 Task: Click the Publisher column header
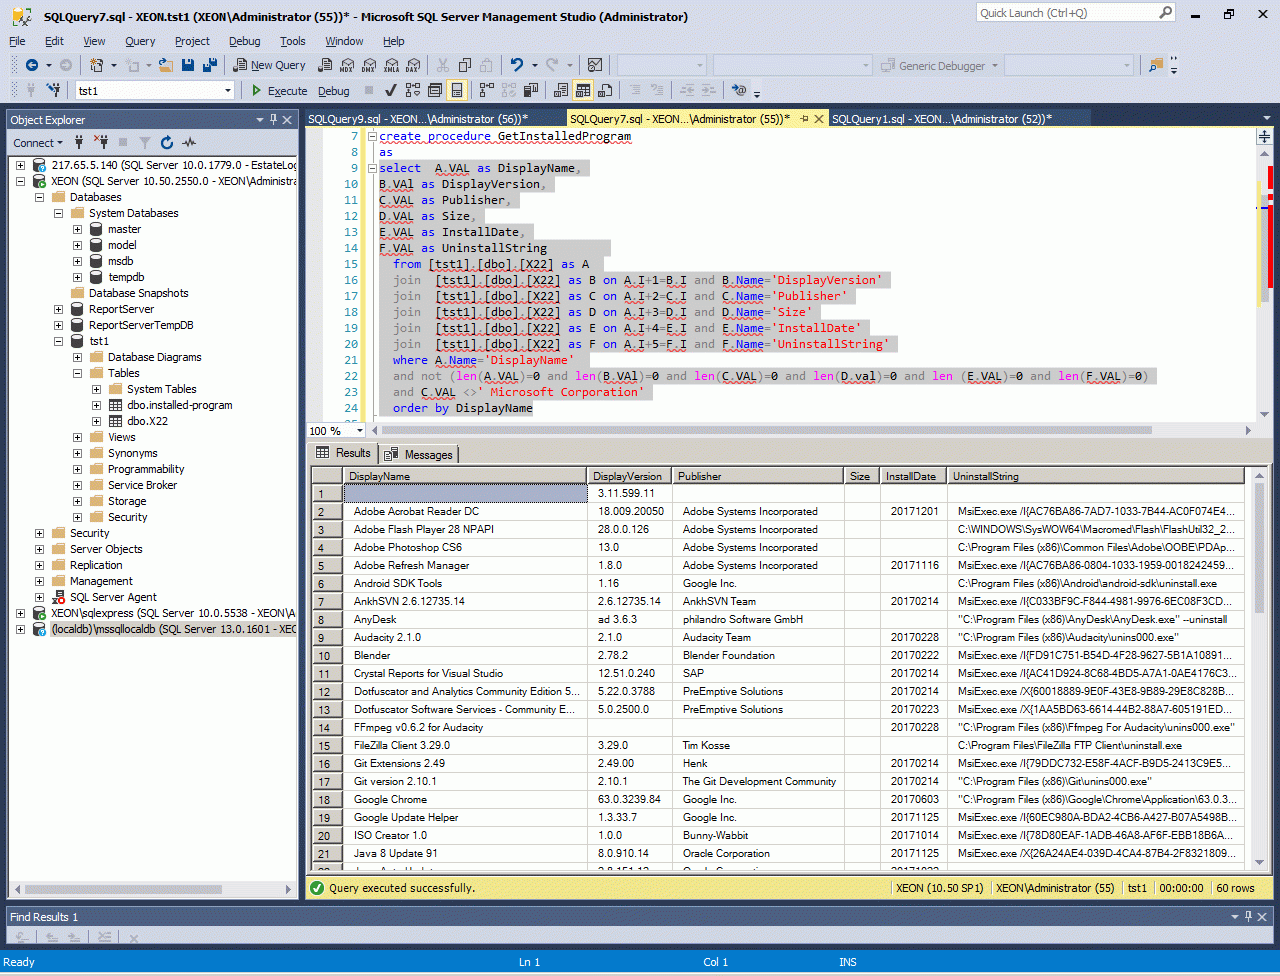click(757, 476)
